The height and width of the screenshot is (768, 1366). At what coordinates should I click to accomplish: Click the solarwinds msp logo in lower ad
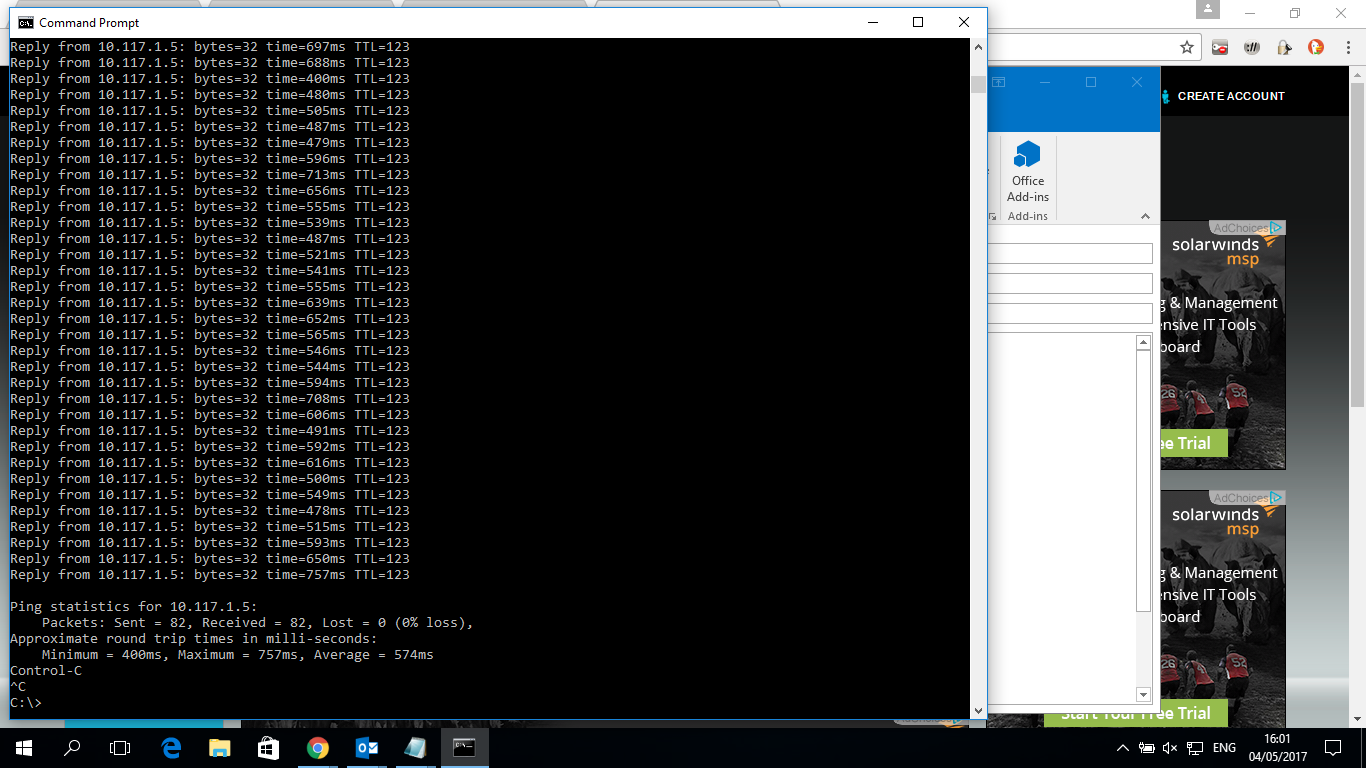click(x=1224, y=521)
